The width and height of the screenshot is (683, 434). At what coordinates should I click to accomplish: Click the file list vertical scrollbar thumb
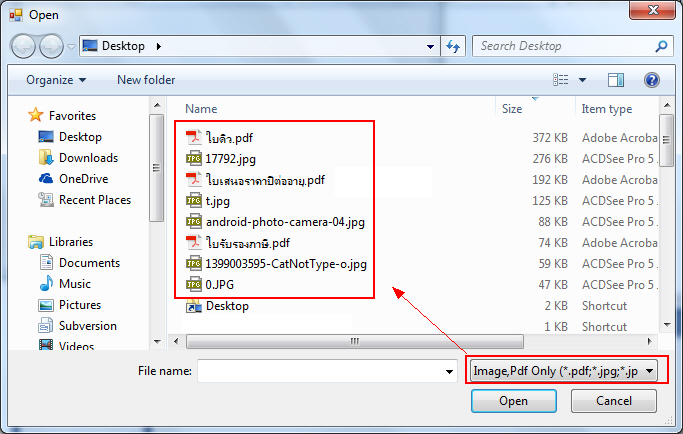tap(666, 140)
